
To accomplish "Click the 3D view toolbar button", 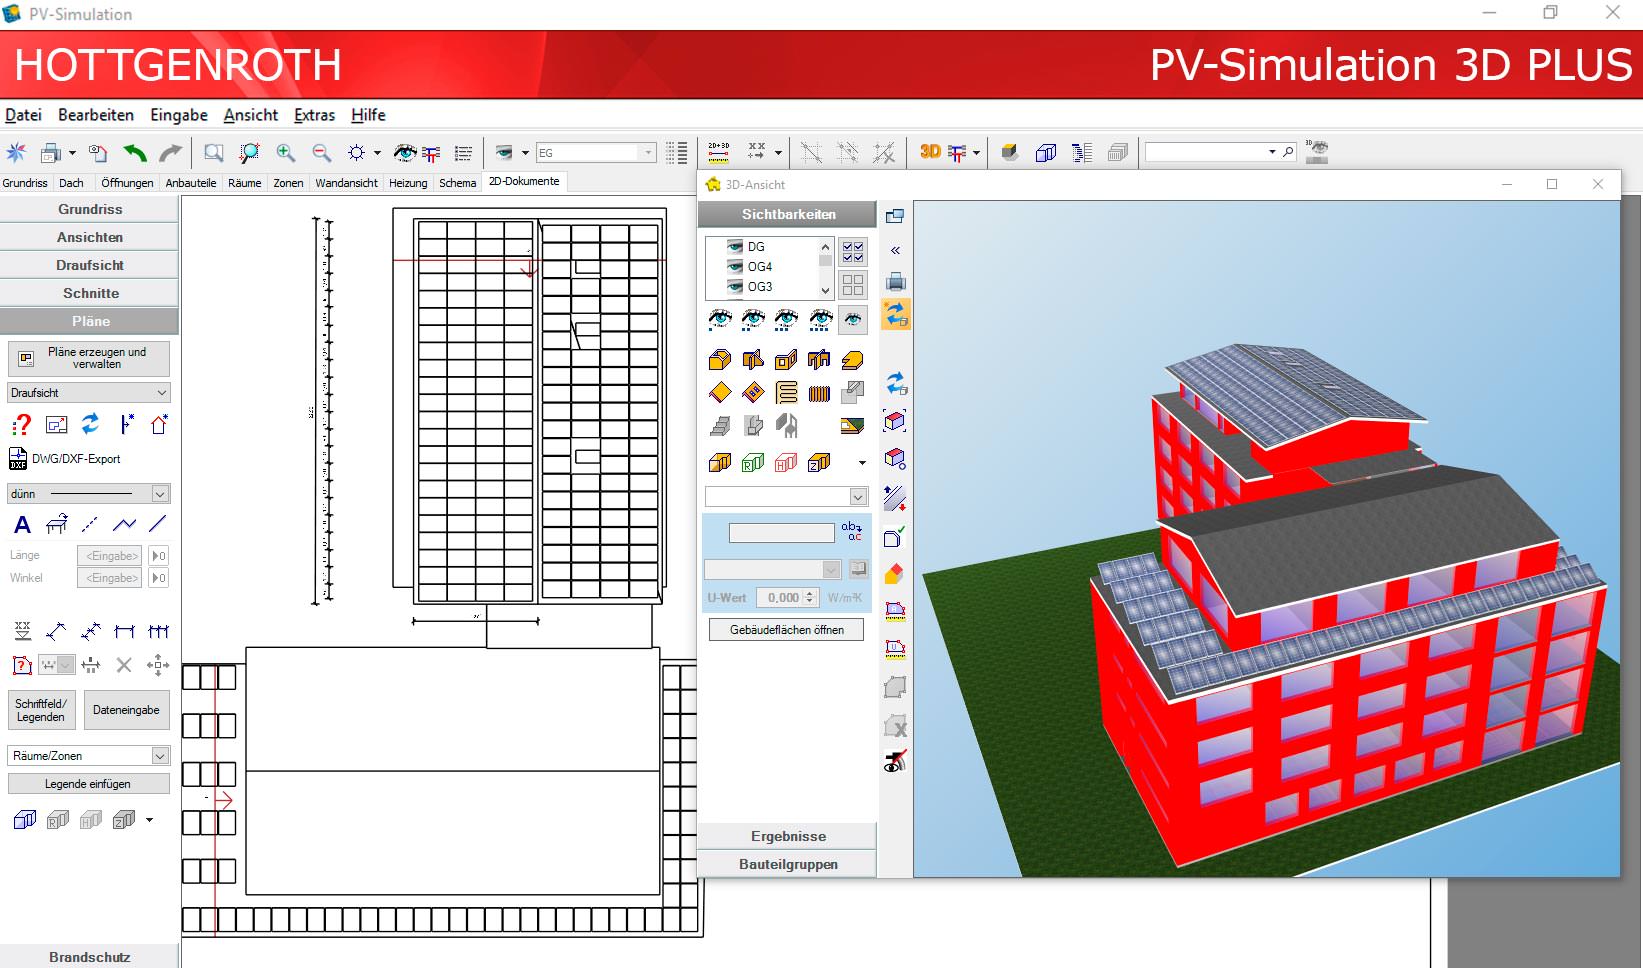I will [930, 152].
